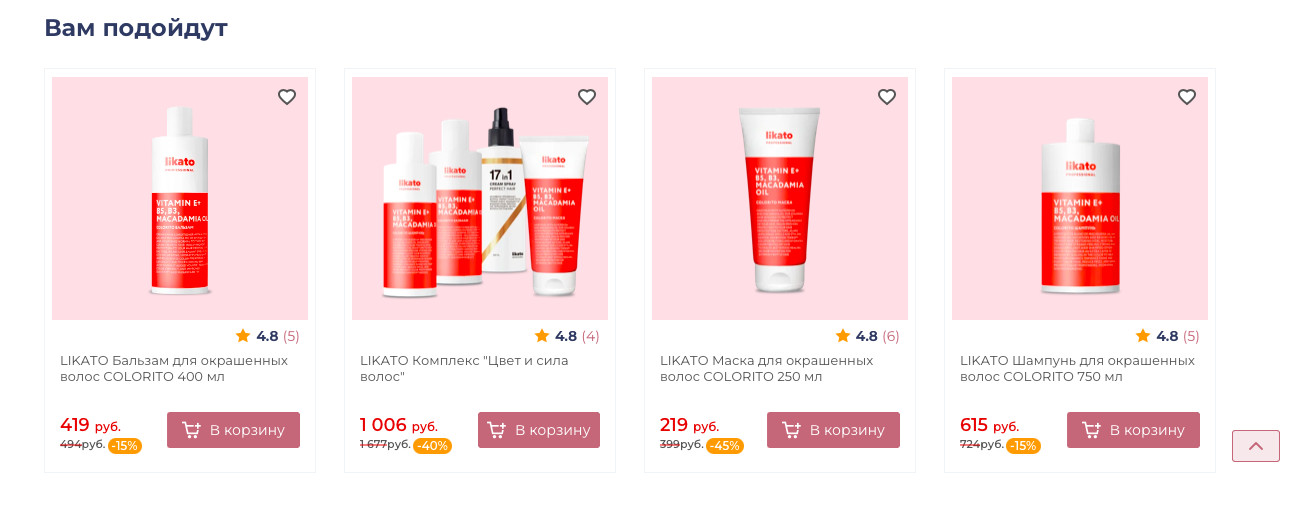The image size is (1302, 509).
Task: Click the Маска tube product image
Action: (x=780, y=199)
